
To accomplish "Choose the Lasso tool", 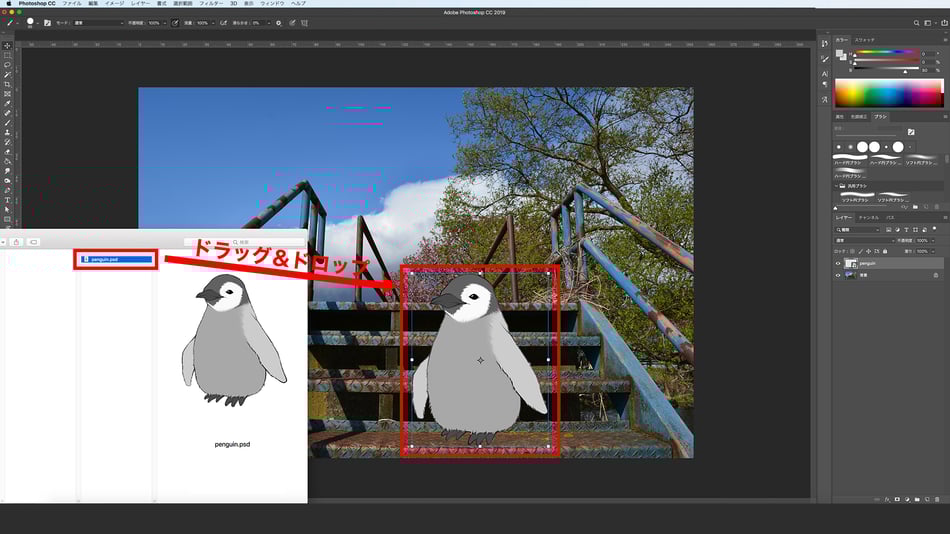I will [x=7, y=65].
